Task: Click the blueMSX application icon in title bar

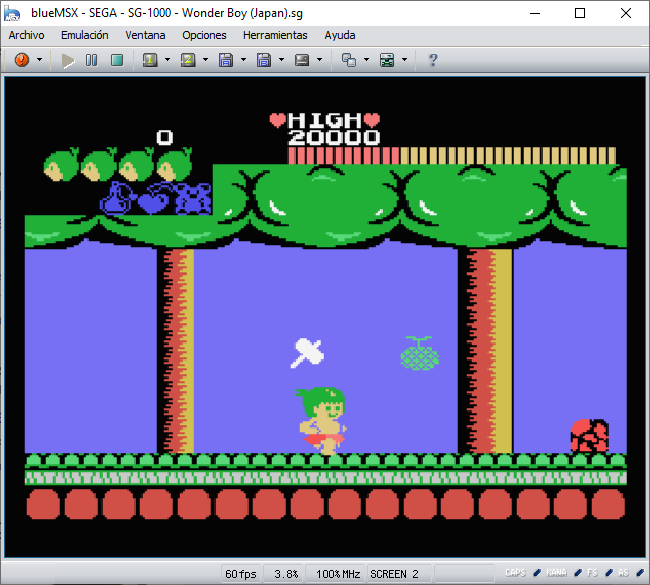Action: coord(12,13)
